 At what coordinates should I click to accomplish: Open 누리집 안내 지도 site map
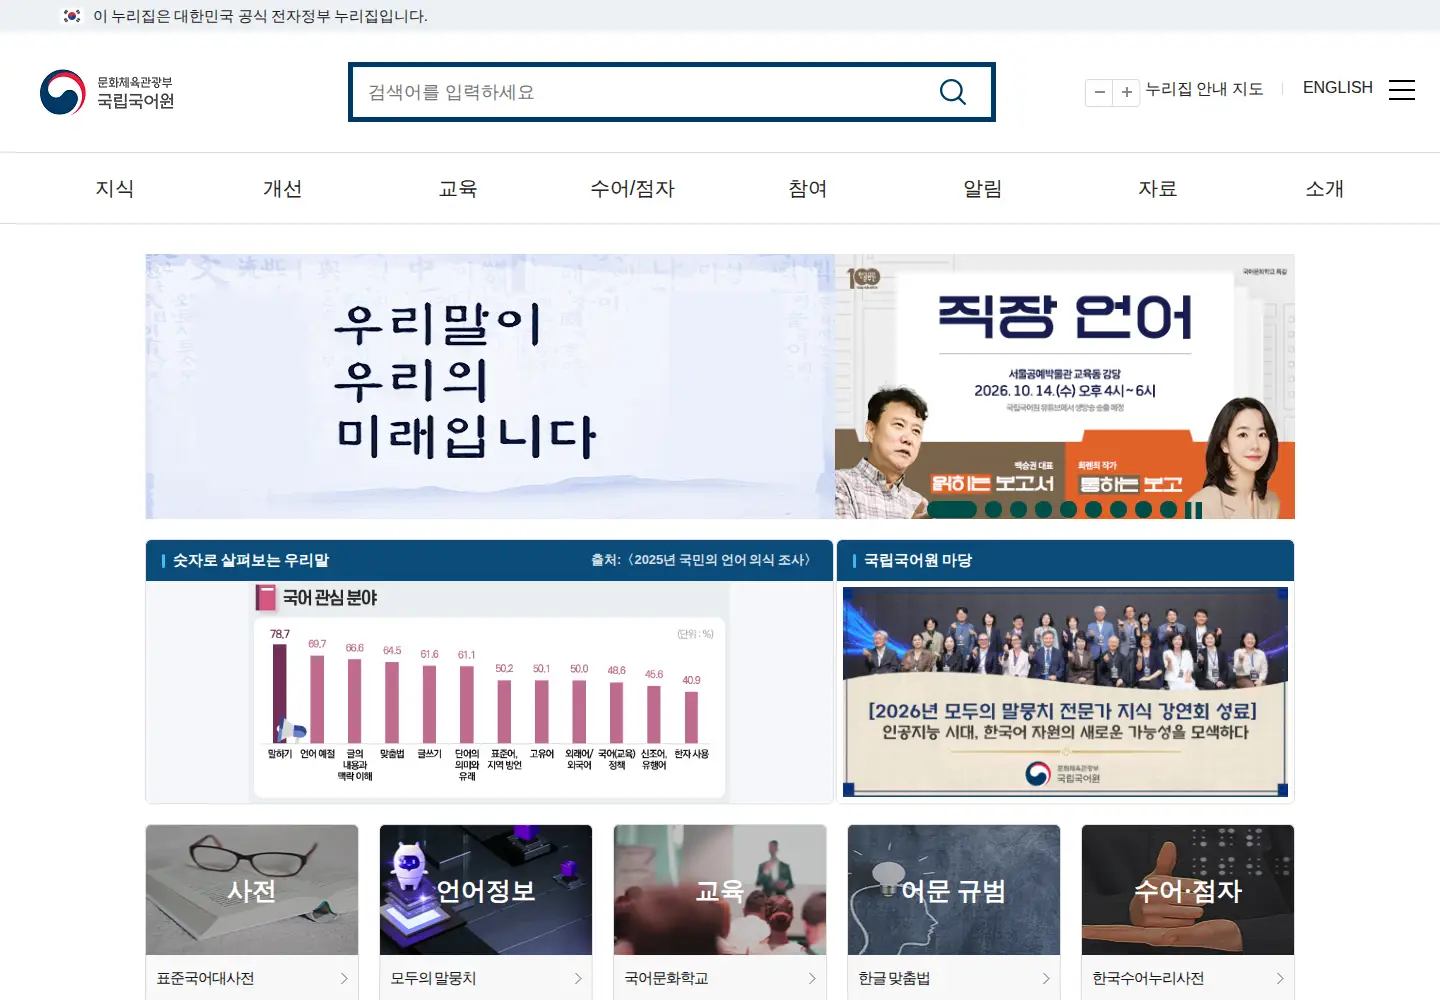[x=1204, y=89]
